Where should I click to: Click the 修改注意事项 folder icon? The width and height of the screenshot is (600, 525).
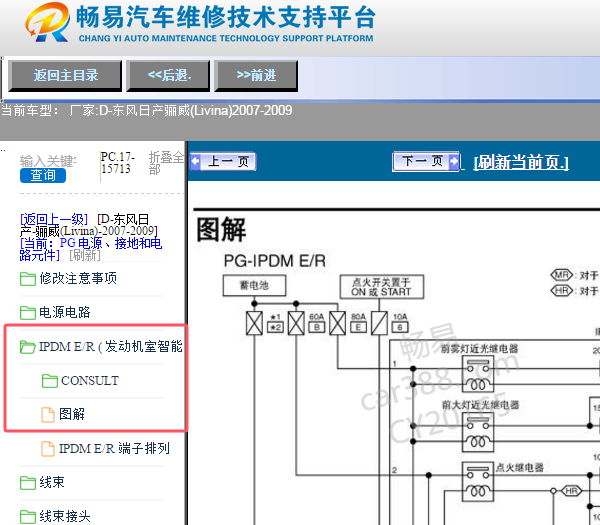28,279
